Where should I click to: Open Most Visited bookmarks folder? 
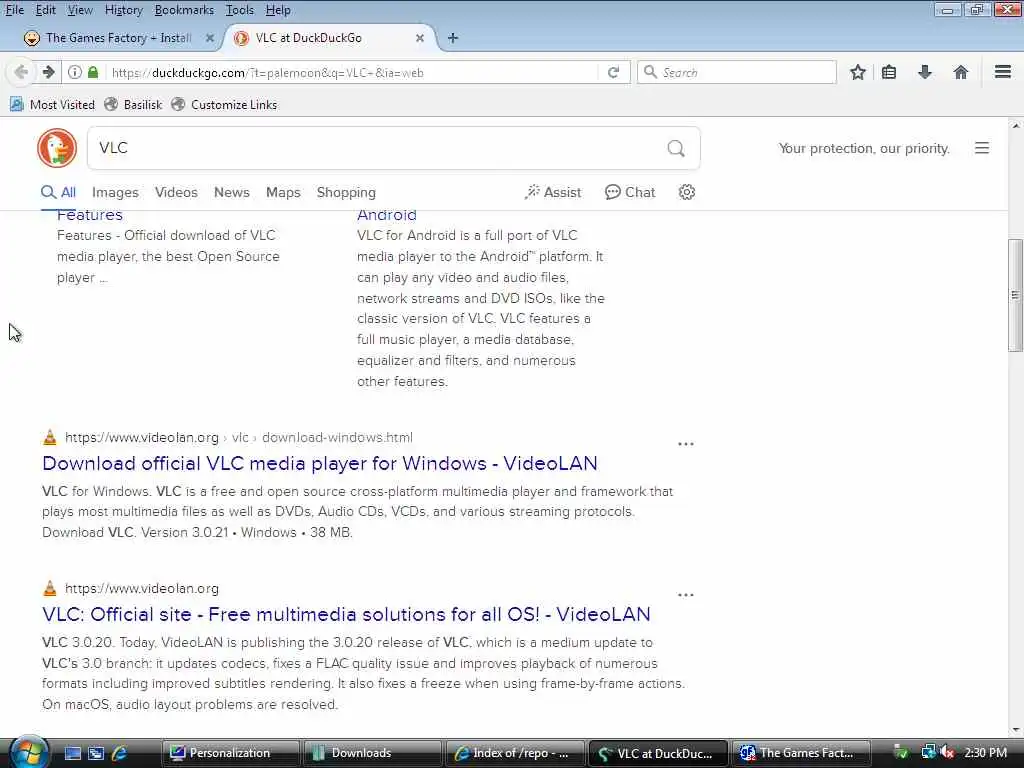52,104
